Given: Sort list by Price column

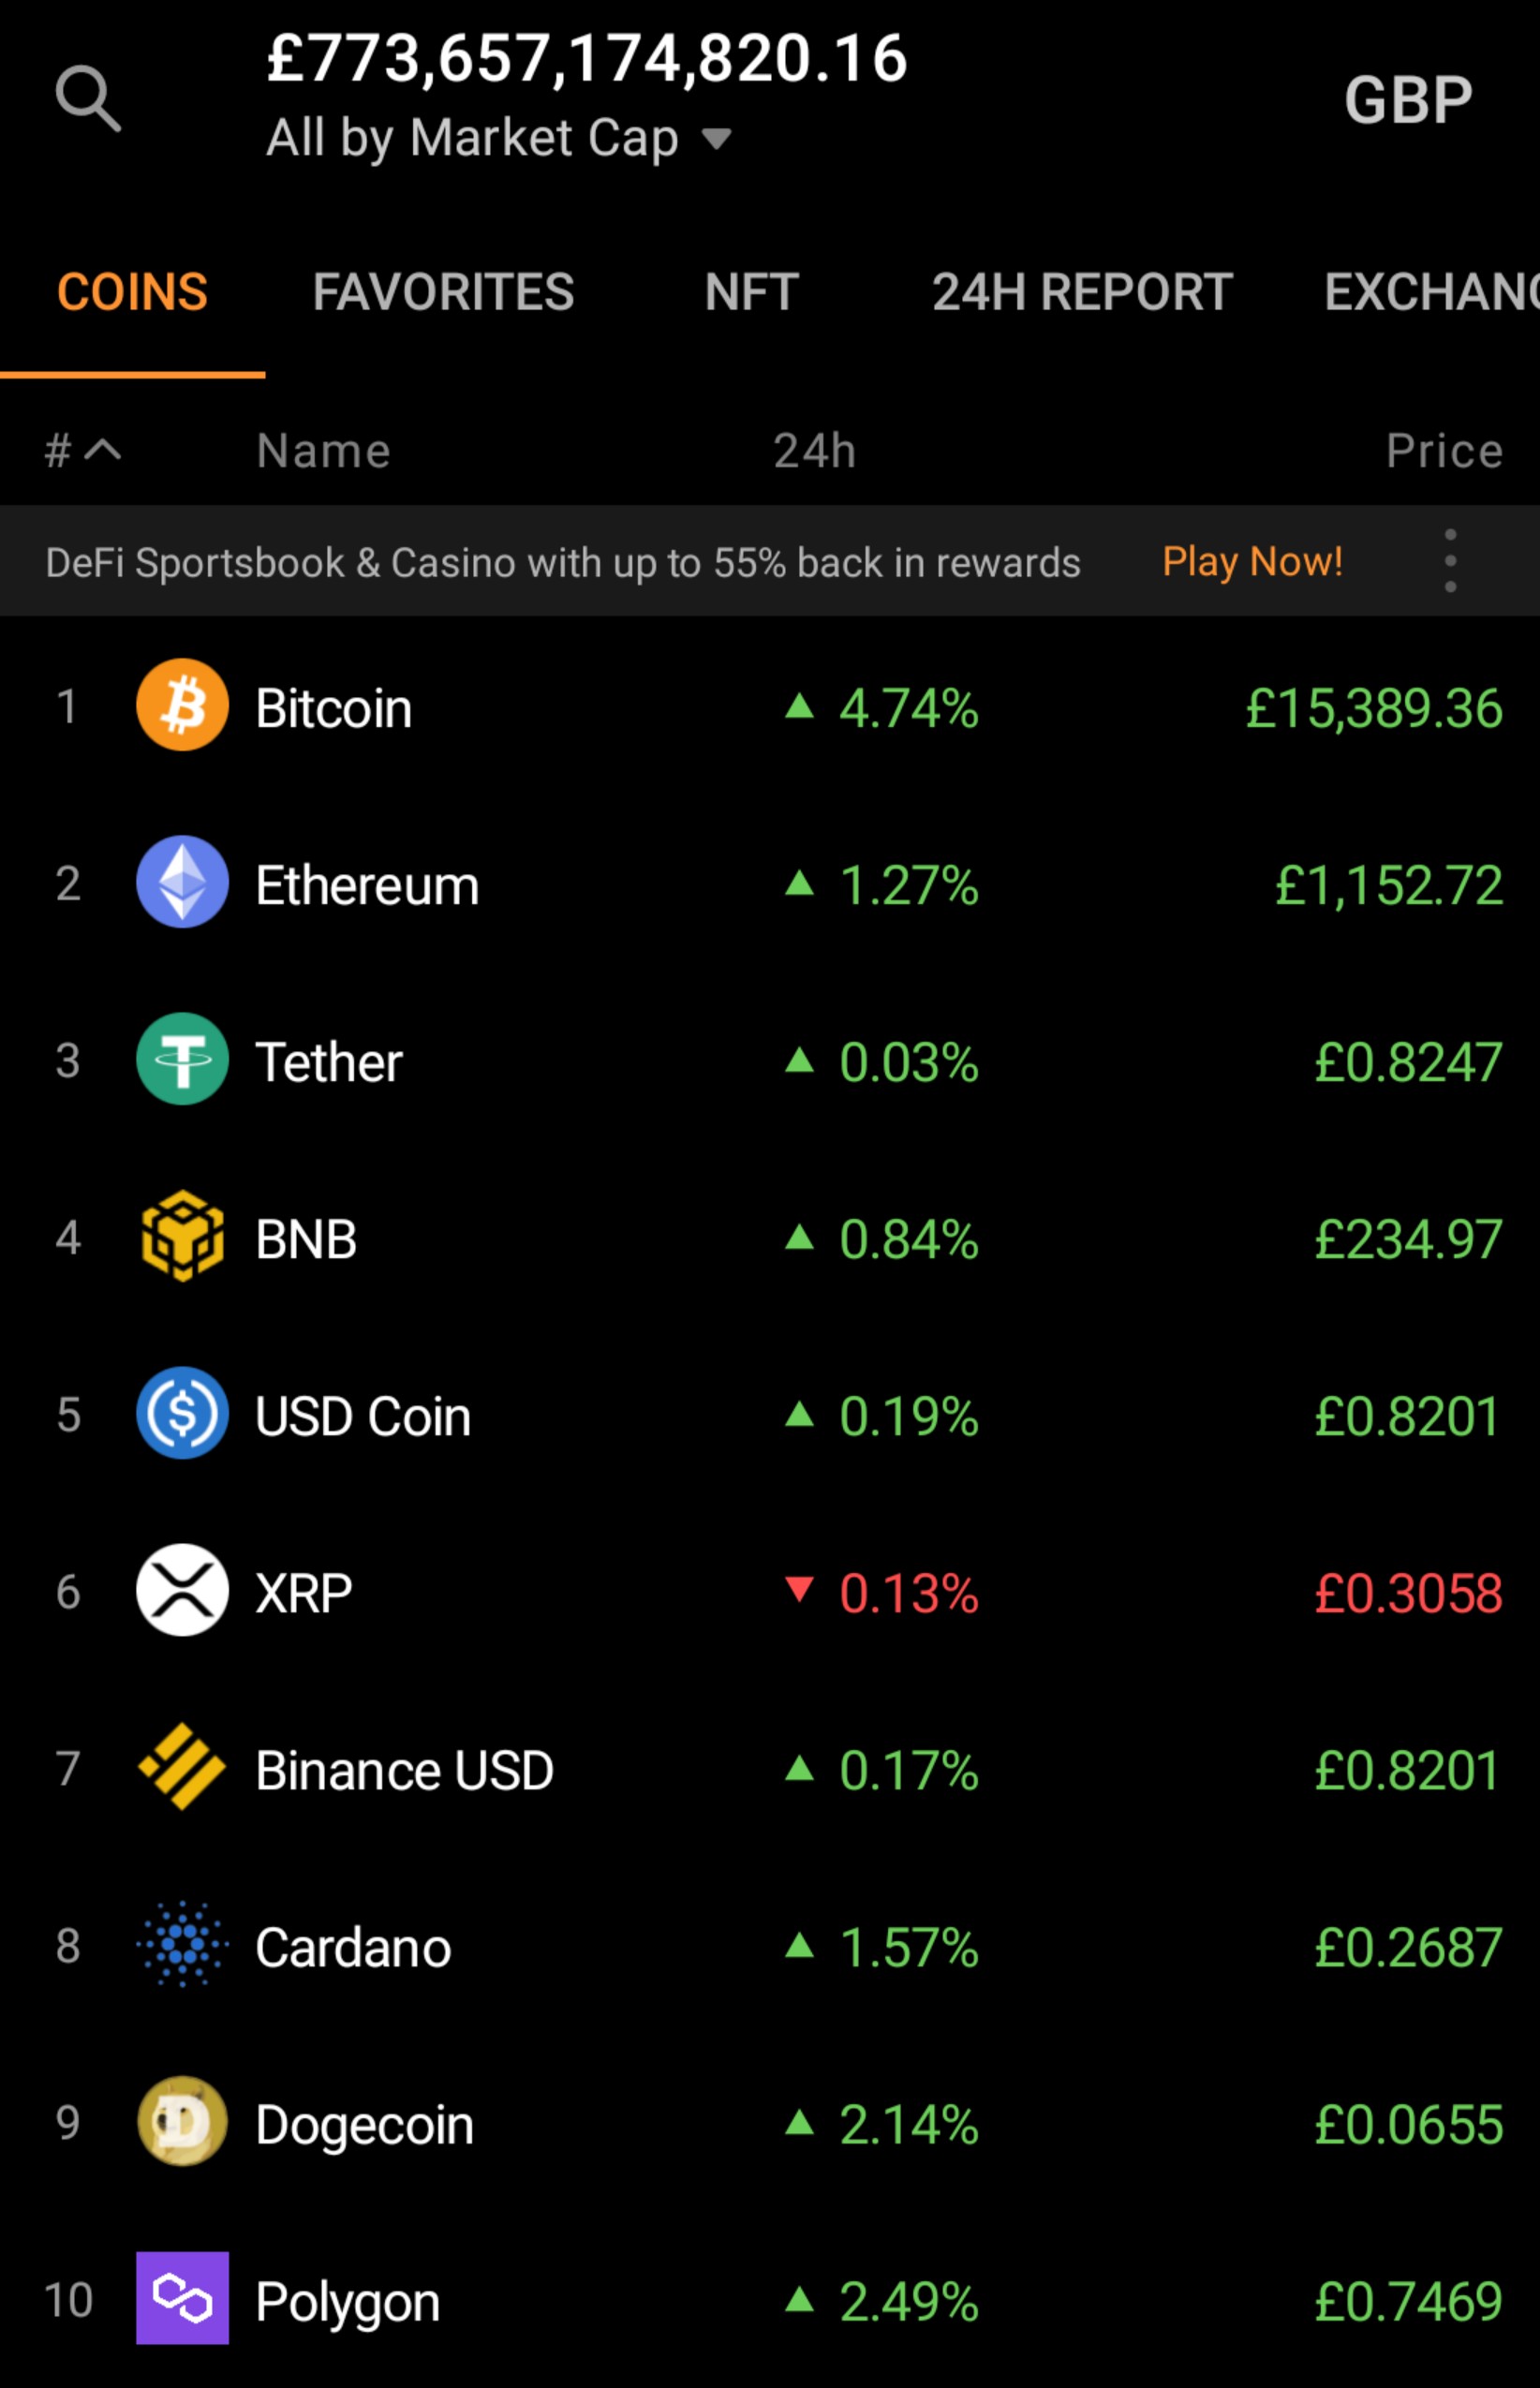Looking at the screenshot, I should point(1444,451).
